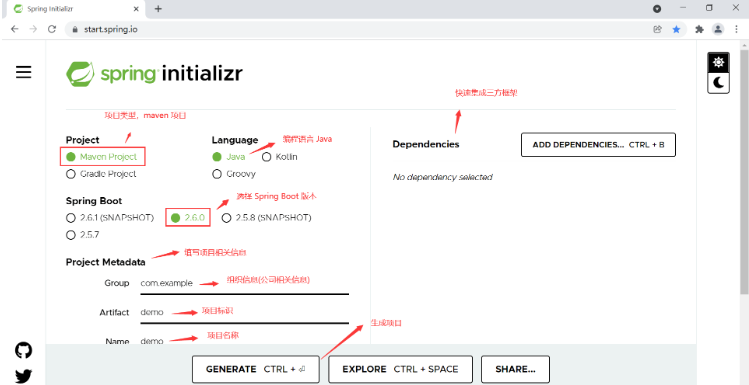
Task: Open a new browser tab
Action: pyautogui.click(x=158, y=9)
